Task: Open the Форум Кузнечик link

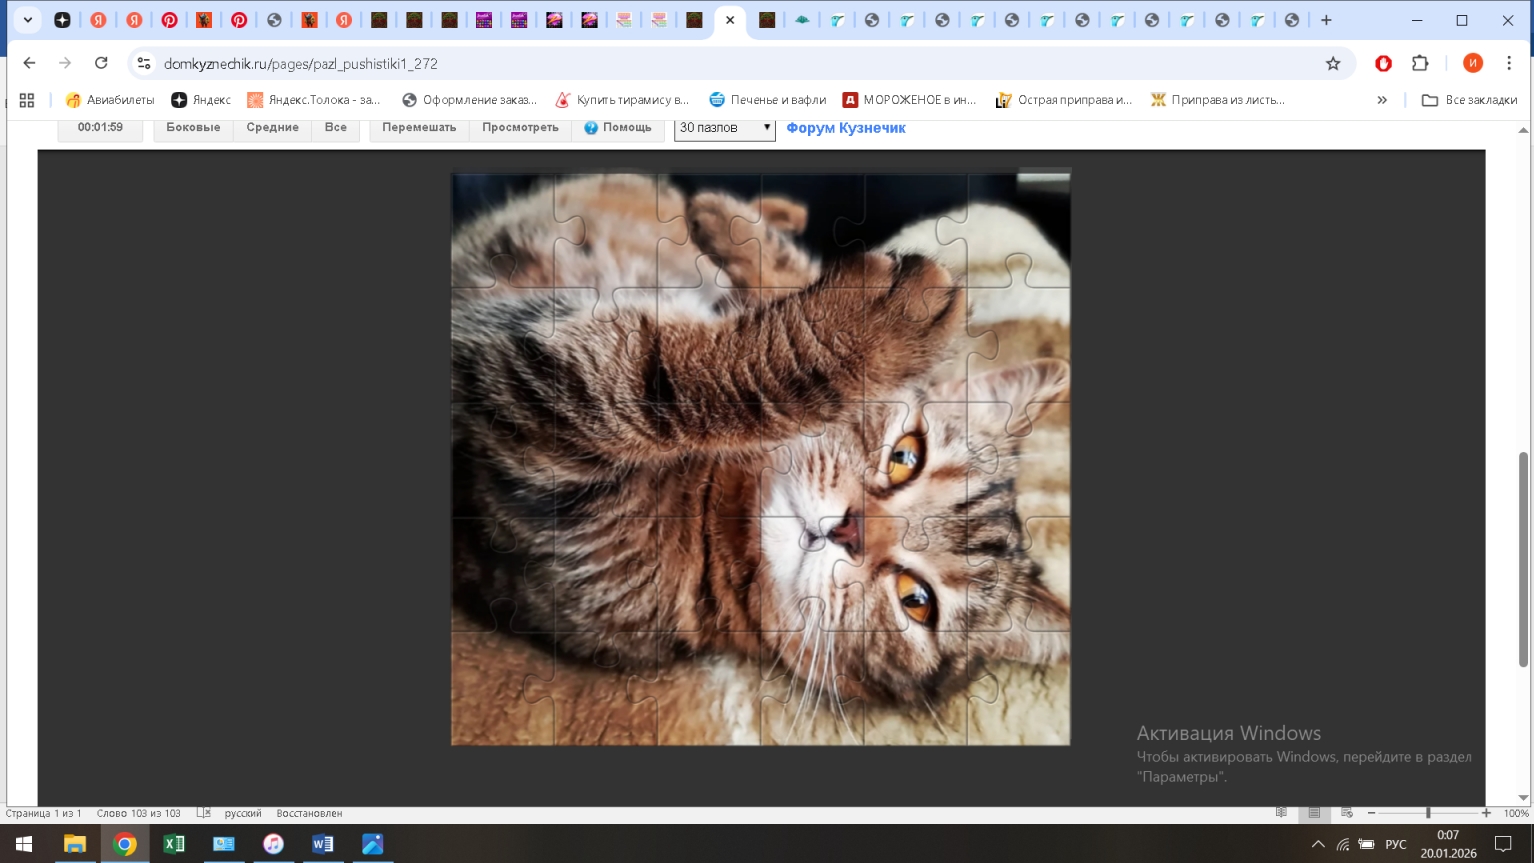Action: coord(845,128)
